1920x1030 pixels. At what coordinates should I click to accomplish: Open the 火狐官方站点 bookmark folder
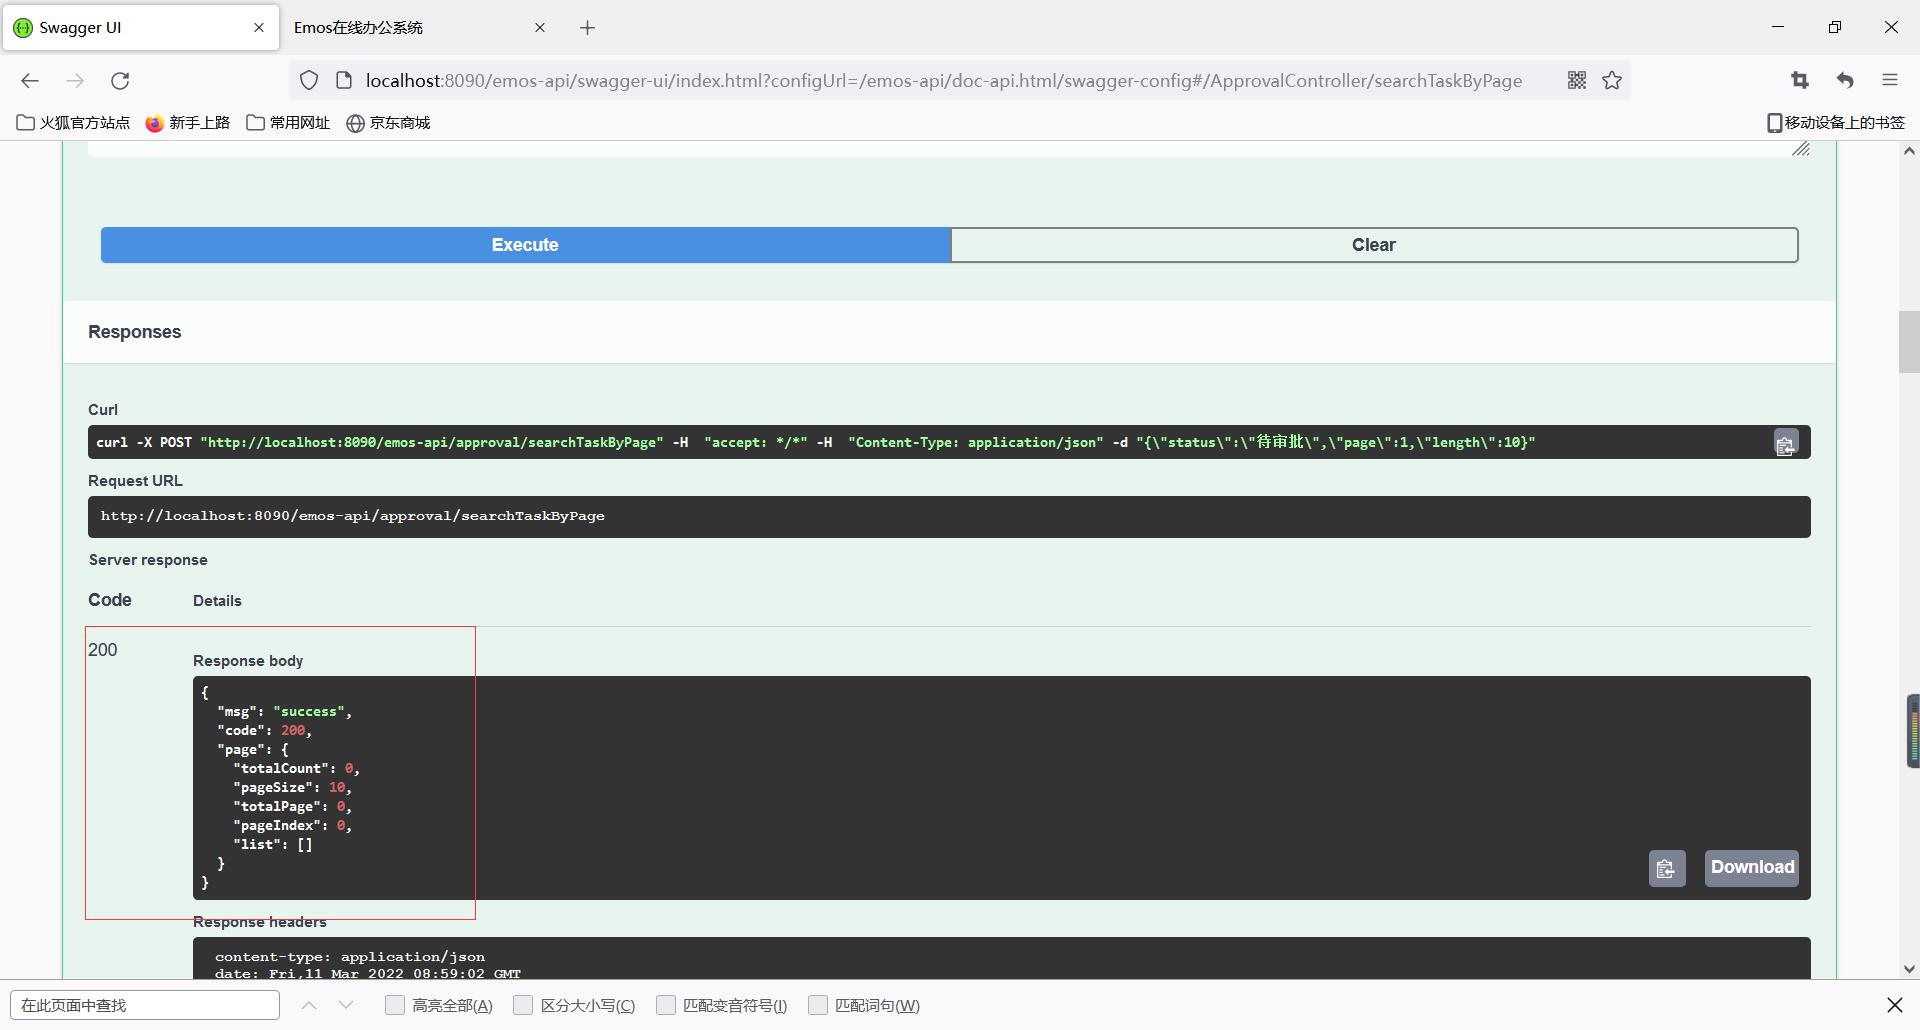click(x=73, y=123)
